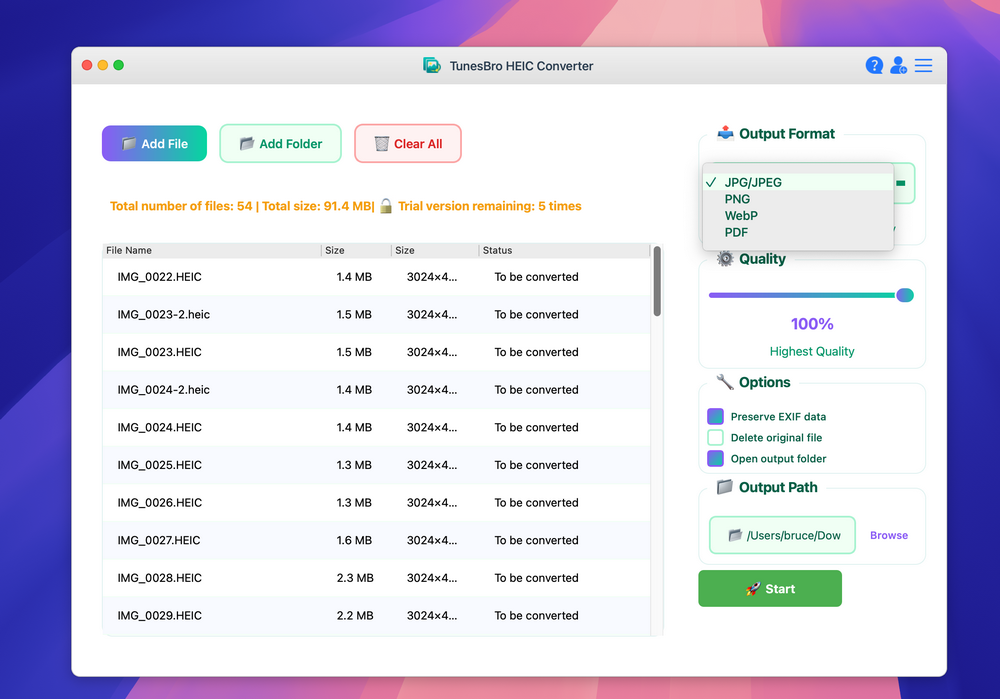The width and height of the screenshot is (1000, 699).
Task: Click the Status column header
Action: 564,250
